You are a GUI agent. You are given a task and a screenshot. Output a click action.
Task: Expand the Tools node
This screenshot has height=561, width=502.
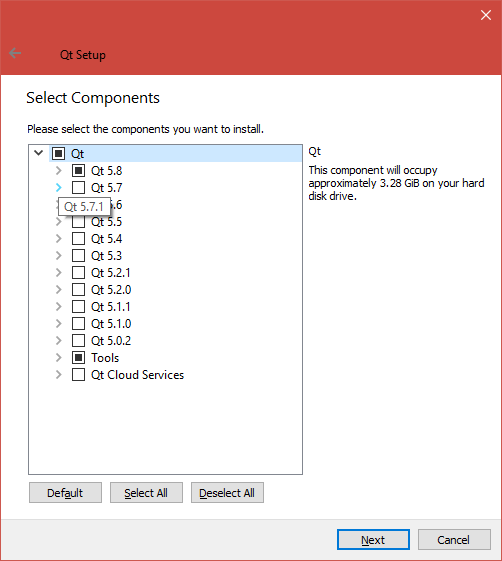click(59, 357)
